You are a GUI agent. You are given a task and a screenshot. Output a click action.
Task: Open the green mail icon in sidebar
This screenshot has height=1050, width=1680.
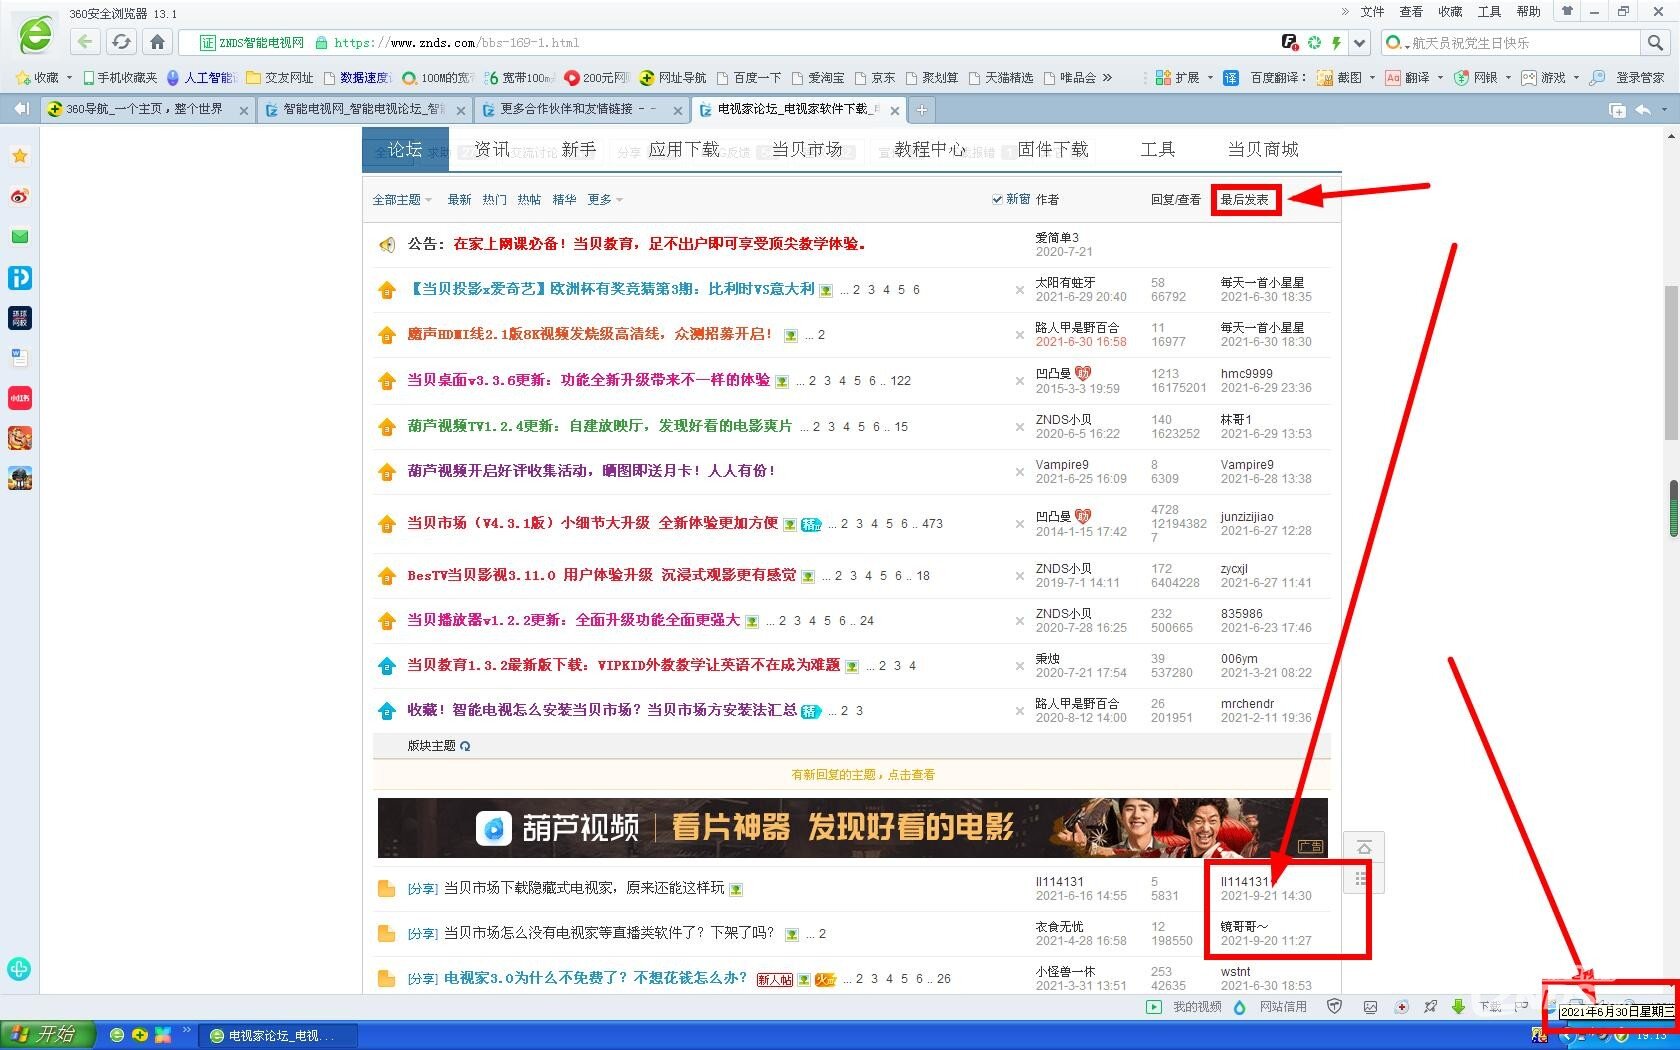coord(20,237)
